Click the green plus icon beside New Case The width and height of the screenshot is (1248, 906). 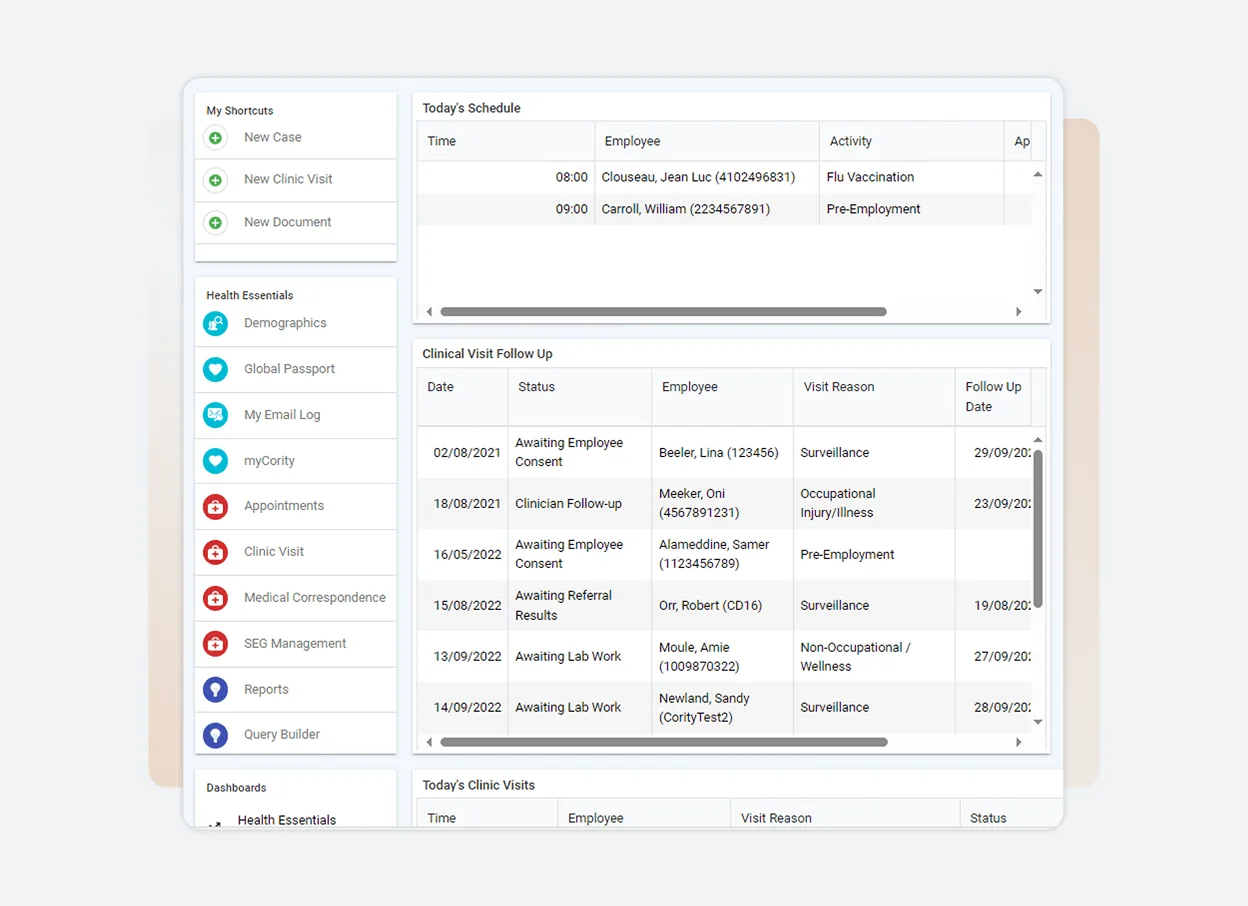(x=215, y=138)
